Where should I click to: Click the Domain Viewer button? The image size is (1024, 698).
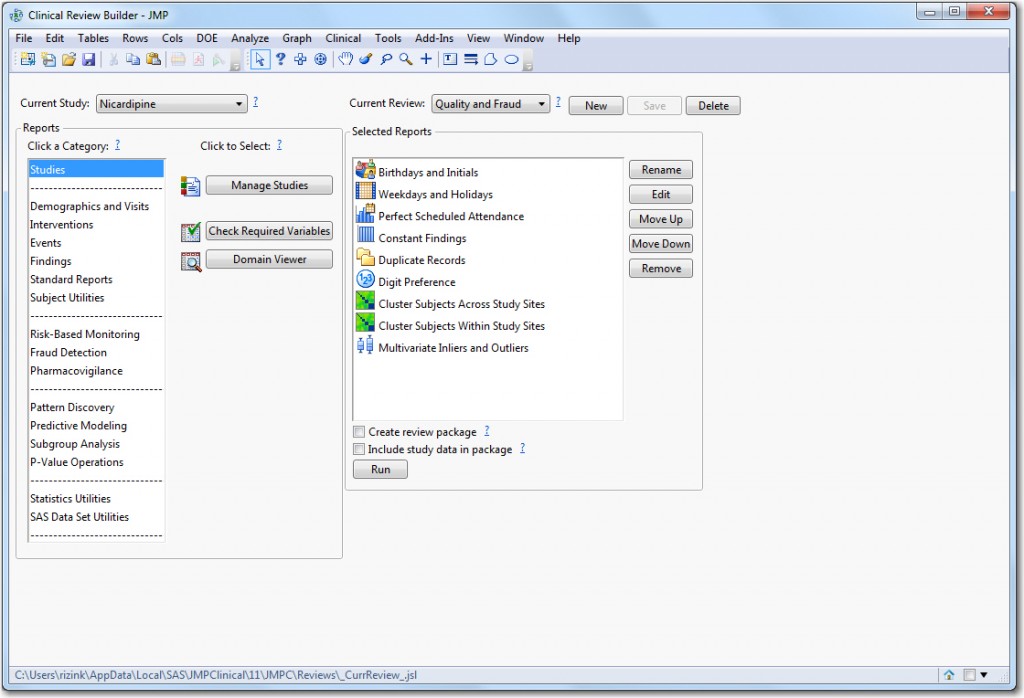[269, 259]
